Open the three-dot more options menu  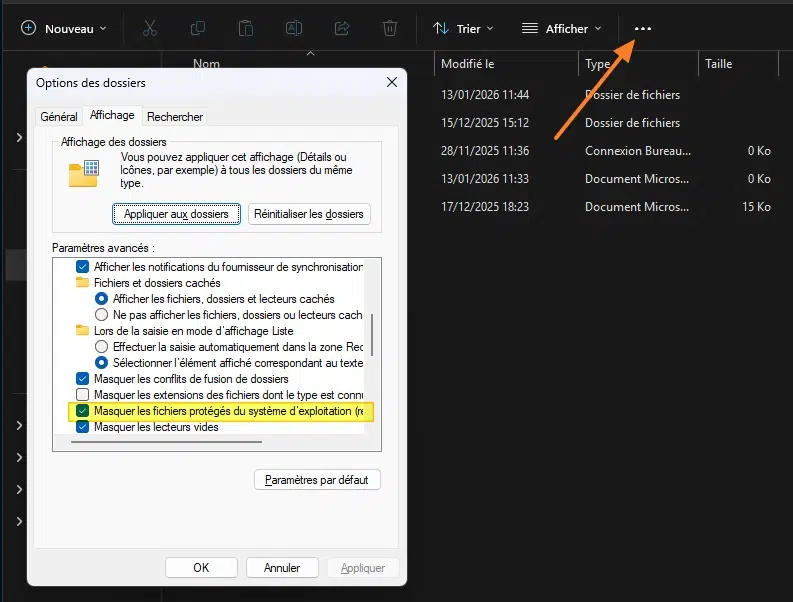[x=643, y=29]
